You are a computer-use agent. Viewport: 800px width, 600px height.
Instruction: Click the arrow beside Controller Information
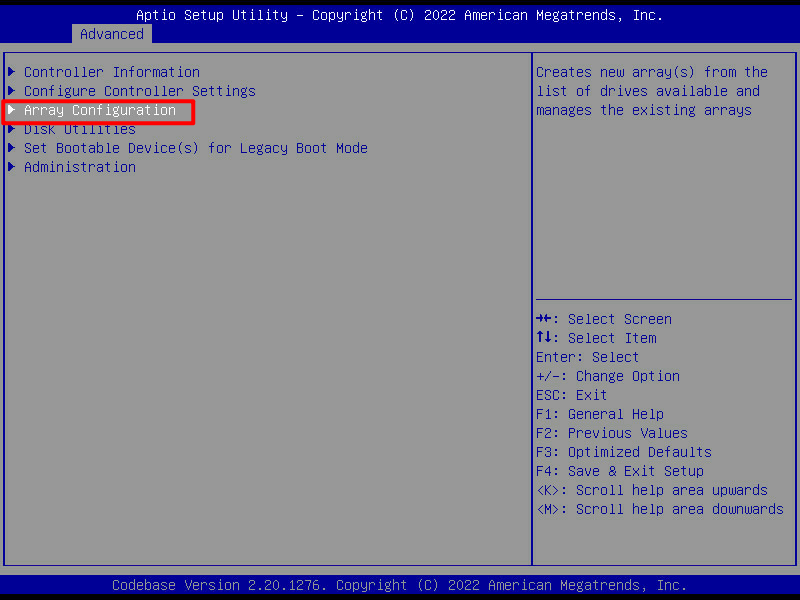coord(12,72)
